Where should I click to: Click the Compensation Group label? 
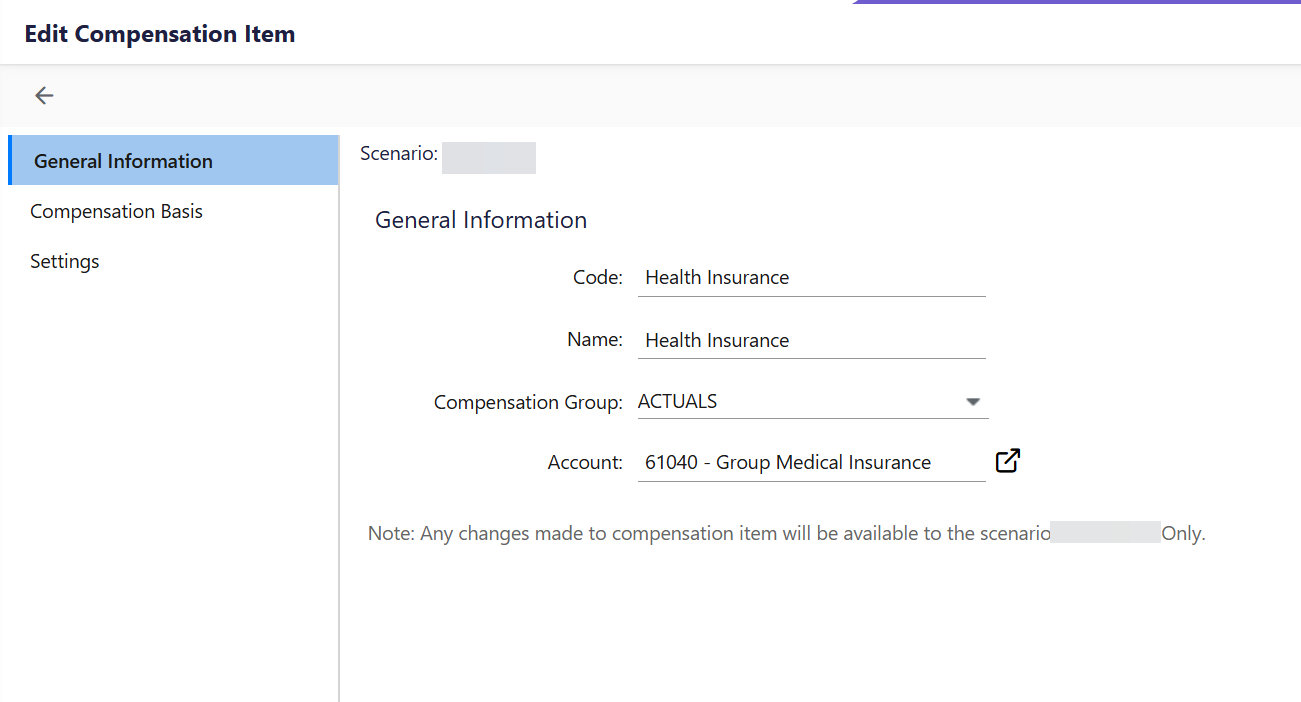528,402
